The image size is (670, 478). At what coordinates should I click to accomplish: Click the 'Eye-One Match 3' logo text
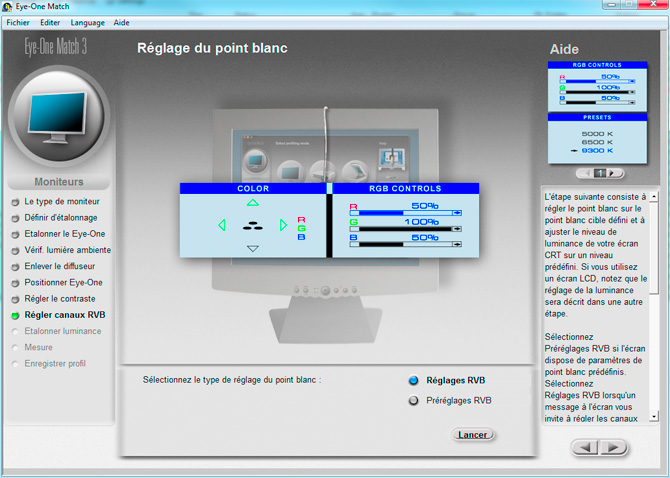point(56,47)
